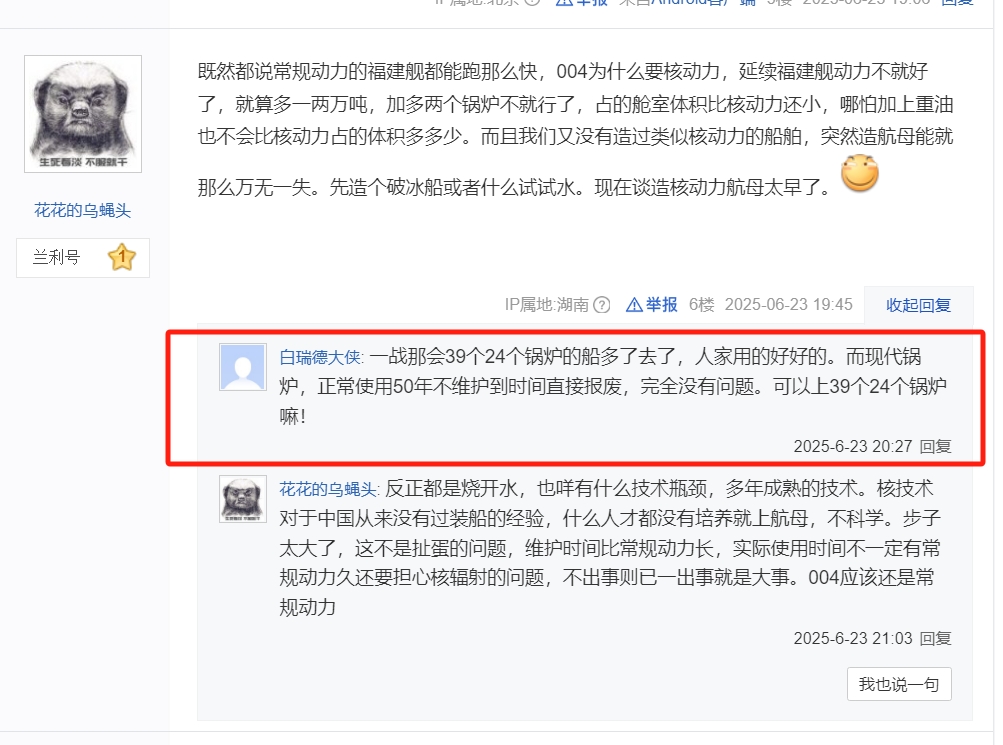The height and width of the screenshot is (745, 1003).
Task: Reply to the 21:03 comment
Action: pos(935,638)
